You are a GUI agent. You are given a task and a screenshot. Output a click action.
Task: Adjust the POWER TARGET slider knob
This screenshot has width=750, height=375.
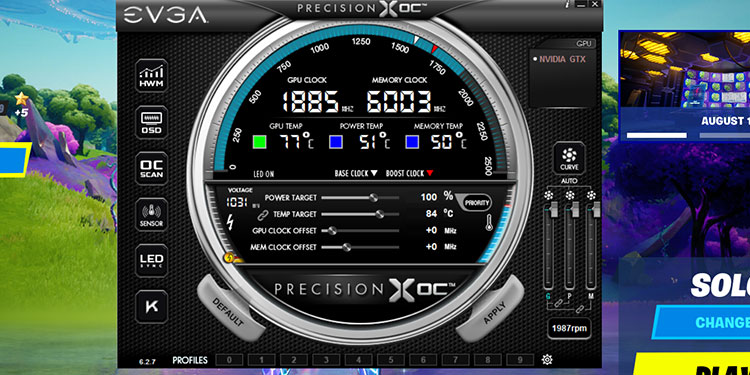click(x=374, y=198)
